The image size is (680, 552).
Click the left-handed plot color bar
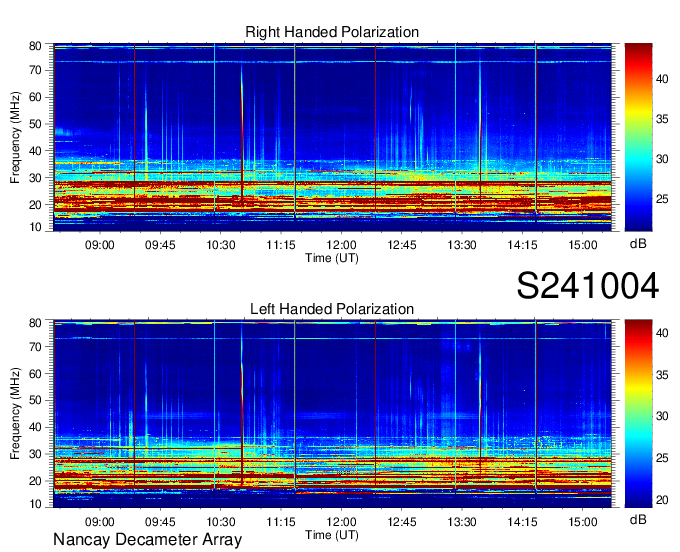[x=638, y=414]
